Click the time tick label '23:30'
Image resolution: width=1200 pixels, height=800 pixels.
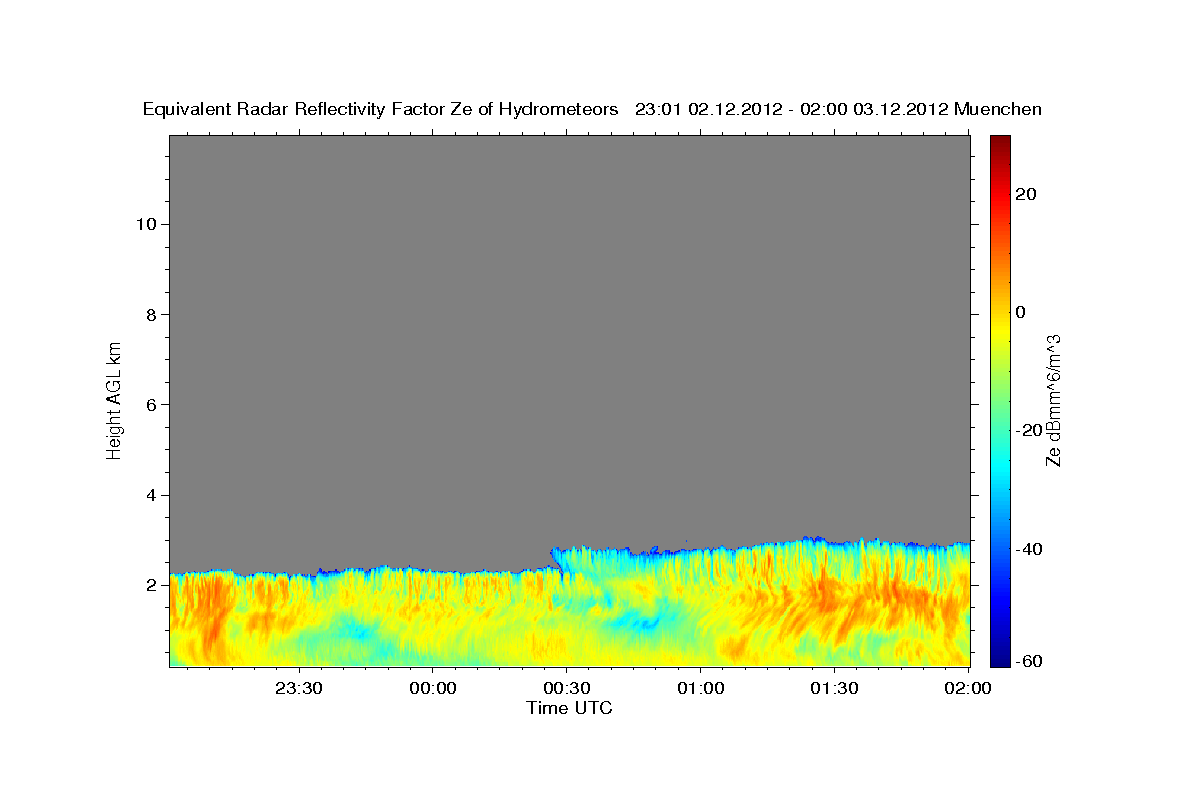299,688
